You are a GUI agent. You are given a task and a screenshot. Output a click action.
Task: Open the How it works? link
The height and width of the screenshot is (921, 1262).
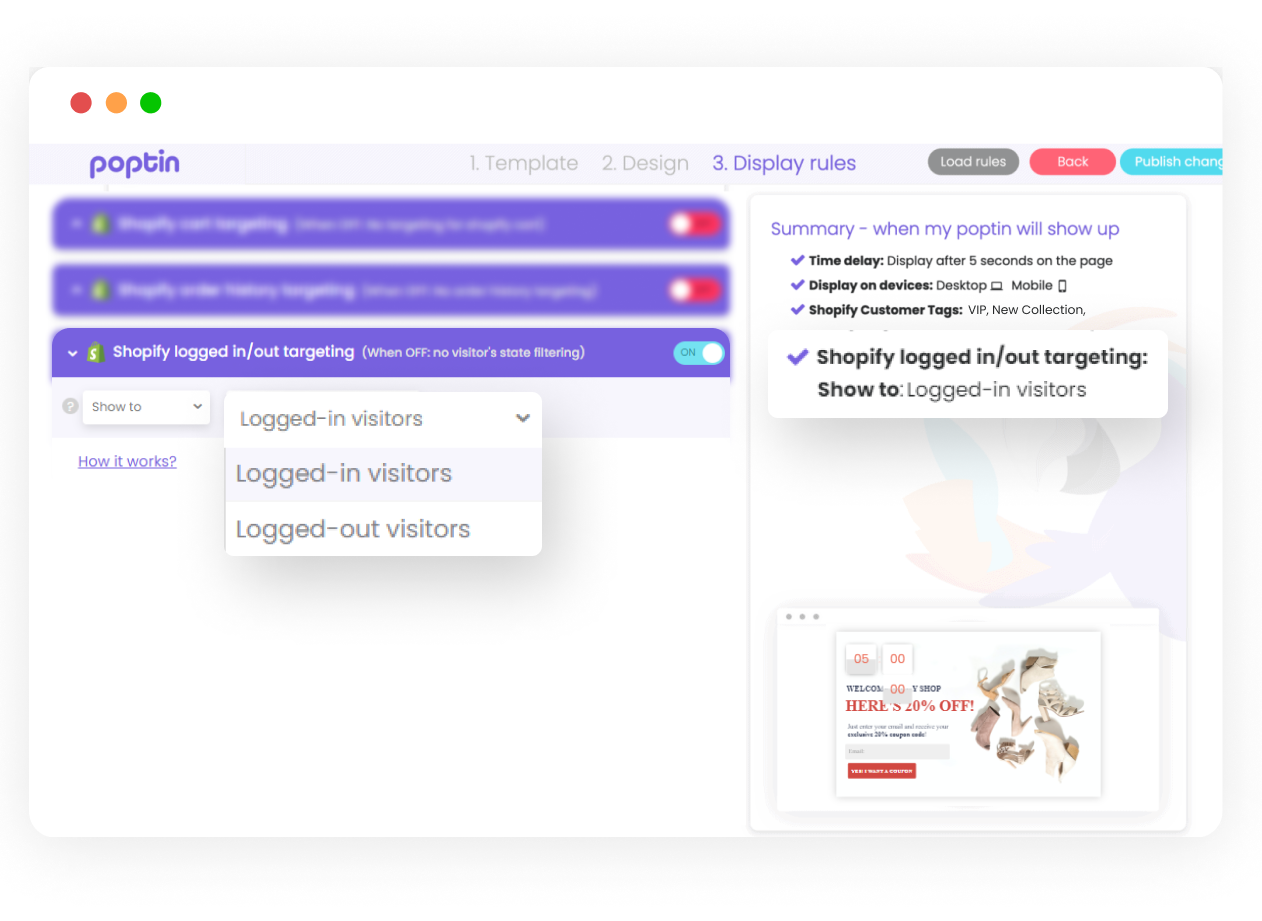(127, 461)
